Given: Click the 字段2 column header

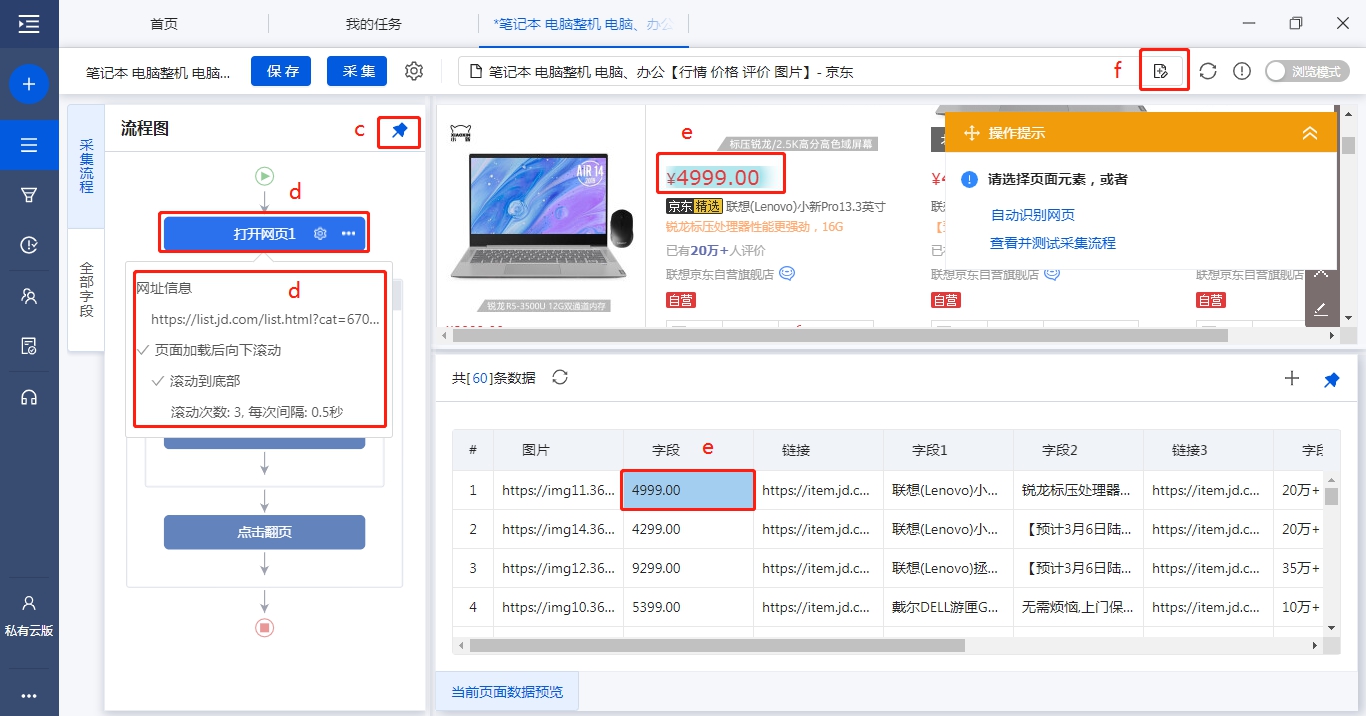Looking at the screenshot, I should point(1078,450).
